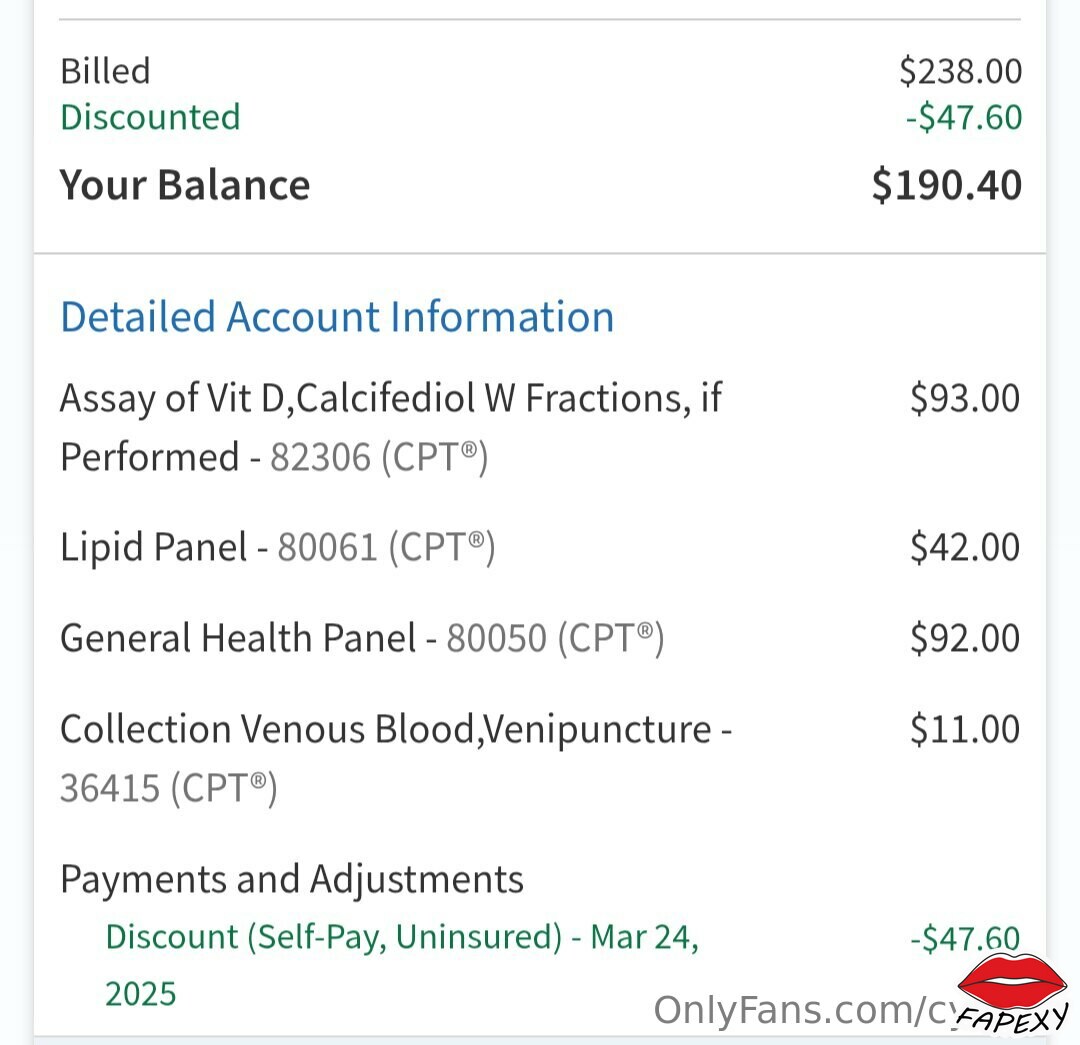Select Collection Venous Blood, Venipuncture item
Viewport: 1080px width, 1045px height.
(396, 758)
